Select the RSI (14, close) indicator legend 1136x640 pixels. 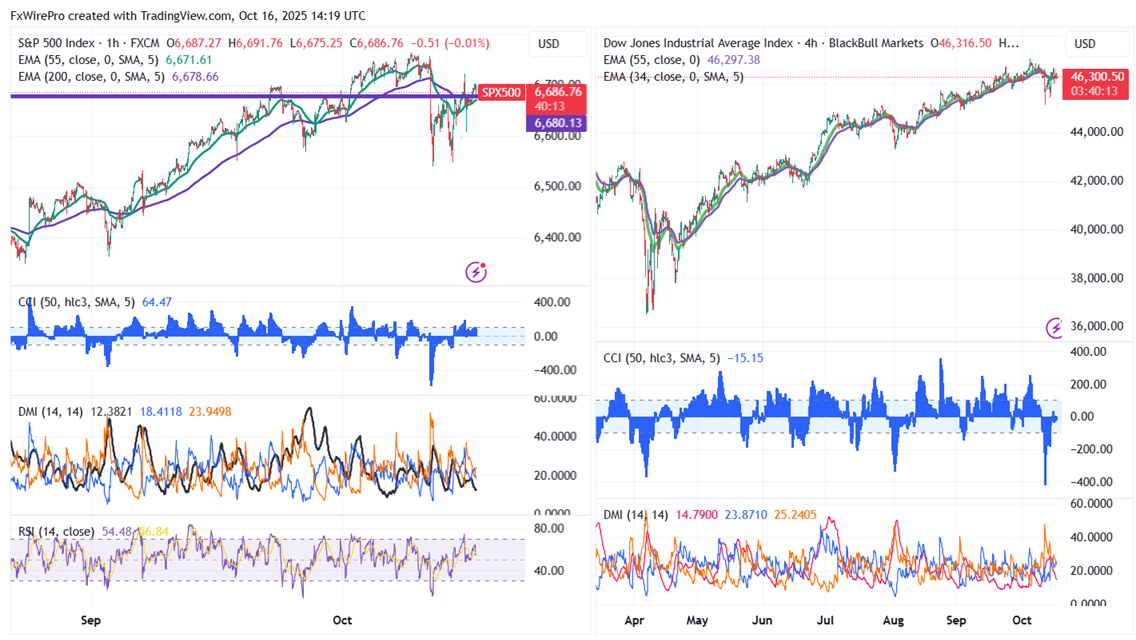57,532
